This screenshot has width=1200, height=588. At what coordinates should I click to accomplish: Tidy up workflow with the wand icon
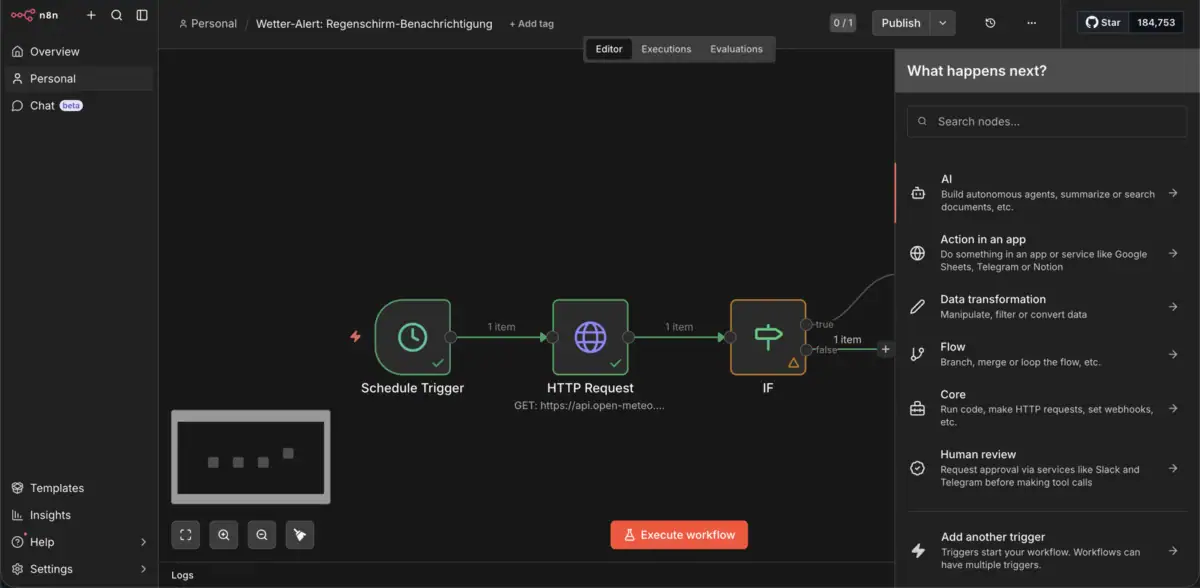pos(300,534)
